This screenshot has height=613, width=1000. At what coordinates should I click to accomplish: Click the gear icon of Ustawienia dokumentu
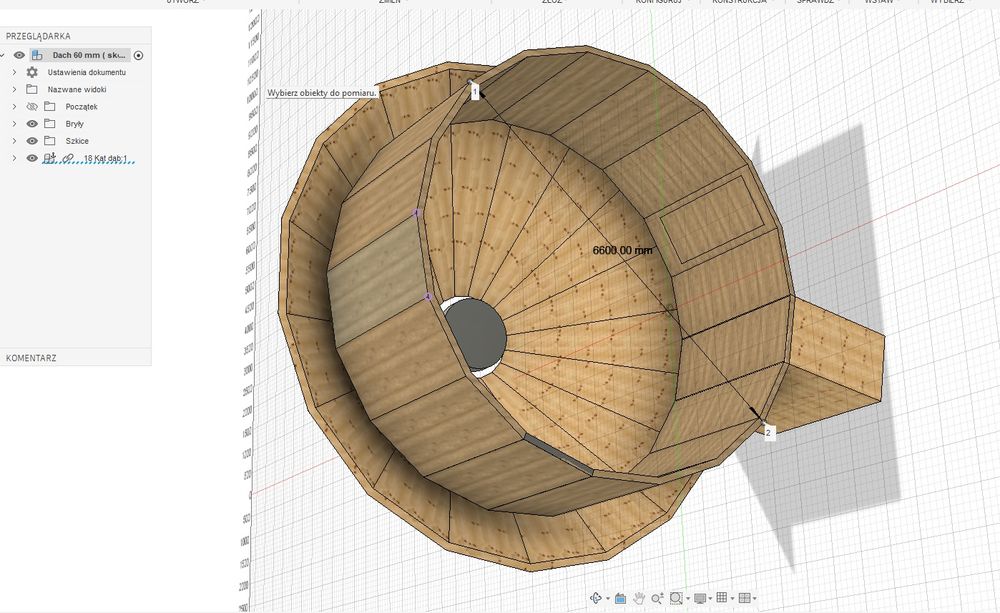coord(32,72)
